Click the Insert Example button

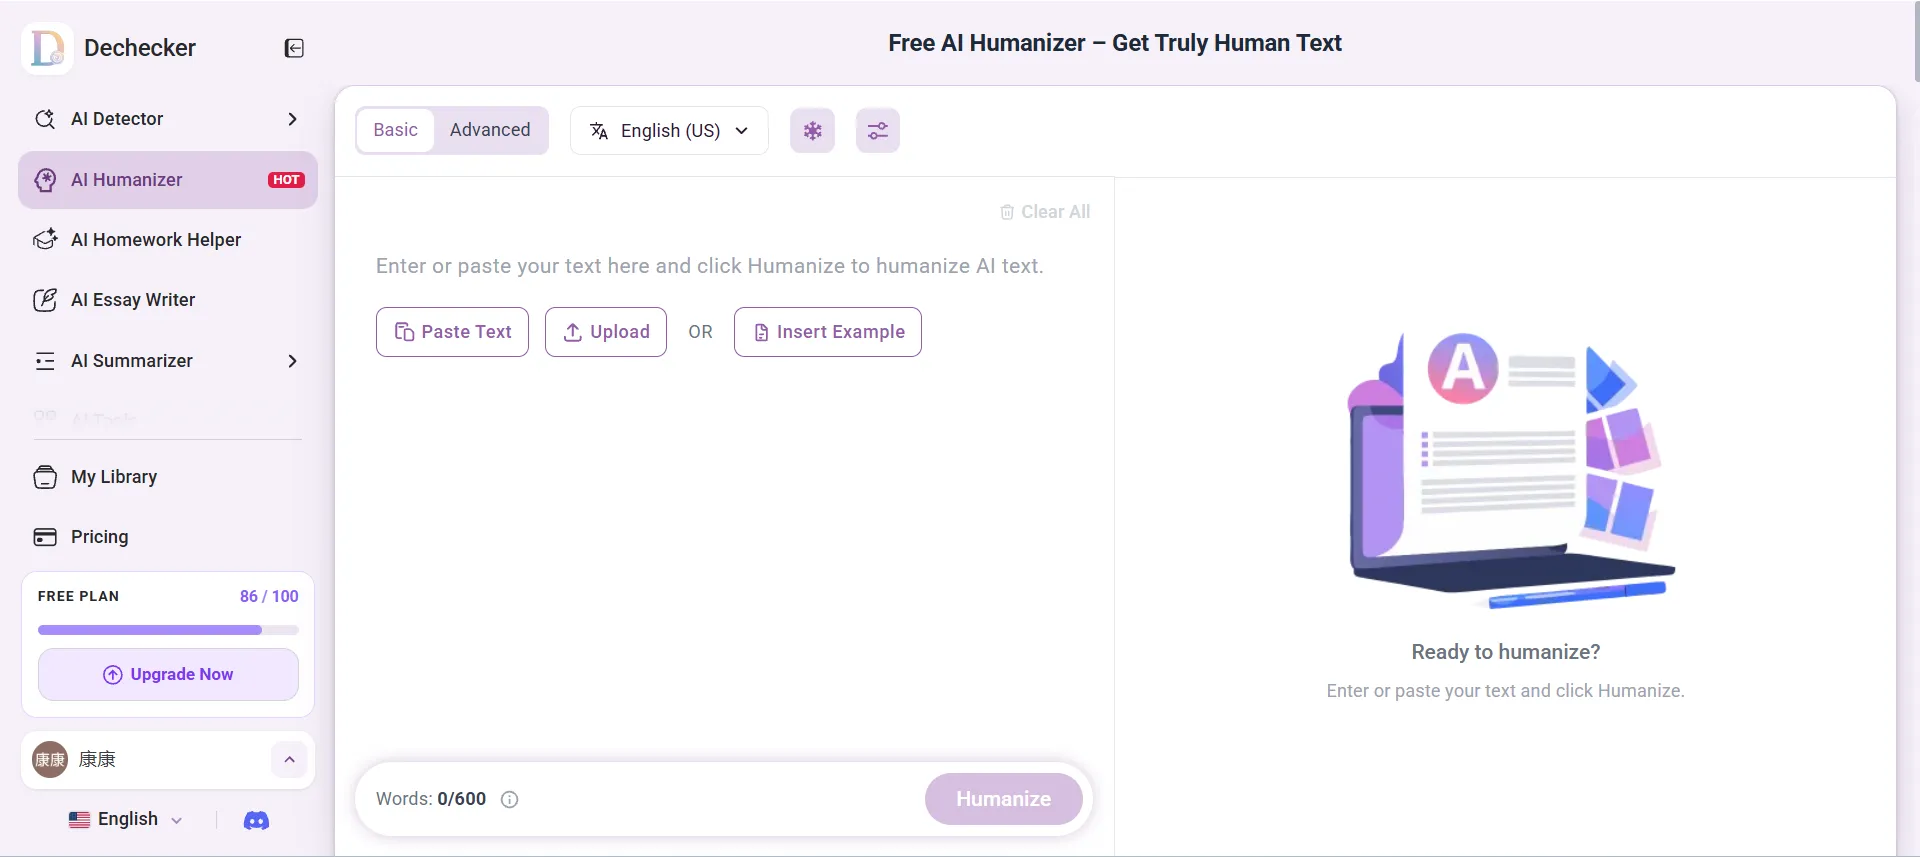click(x=828, y=332)
